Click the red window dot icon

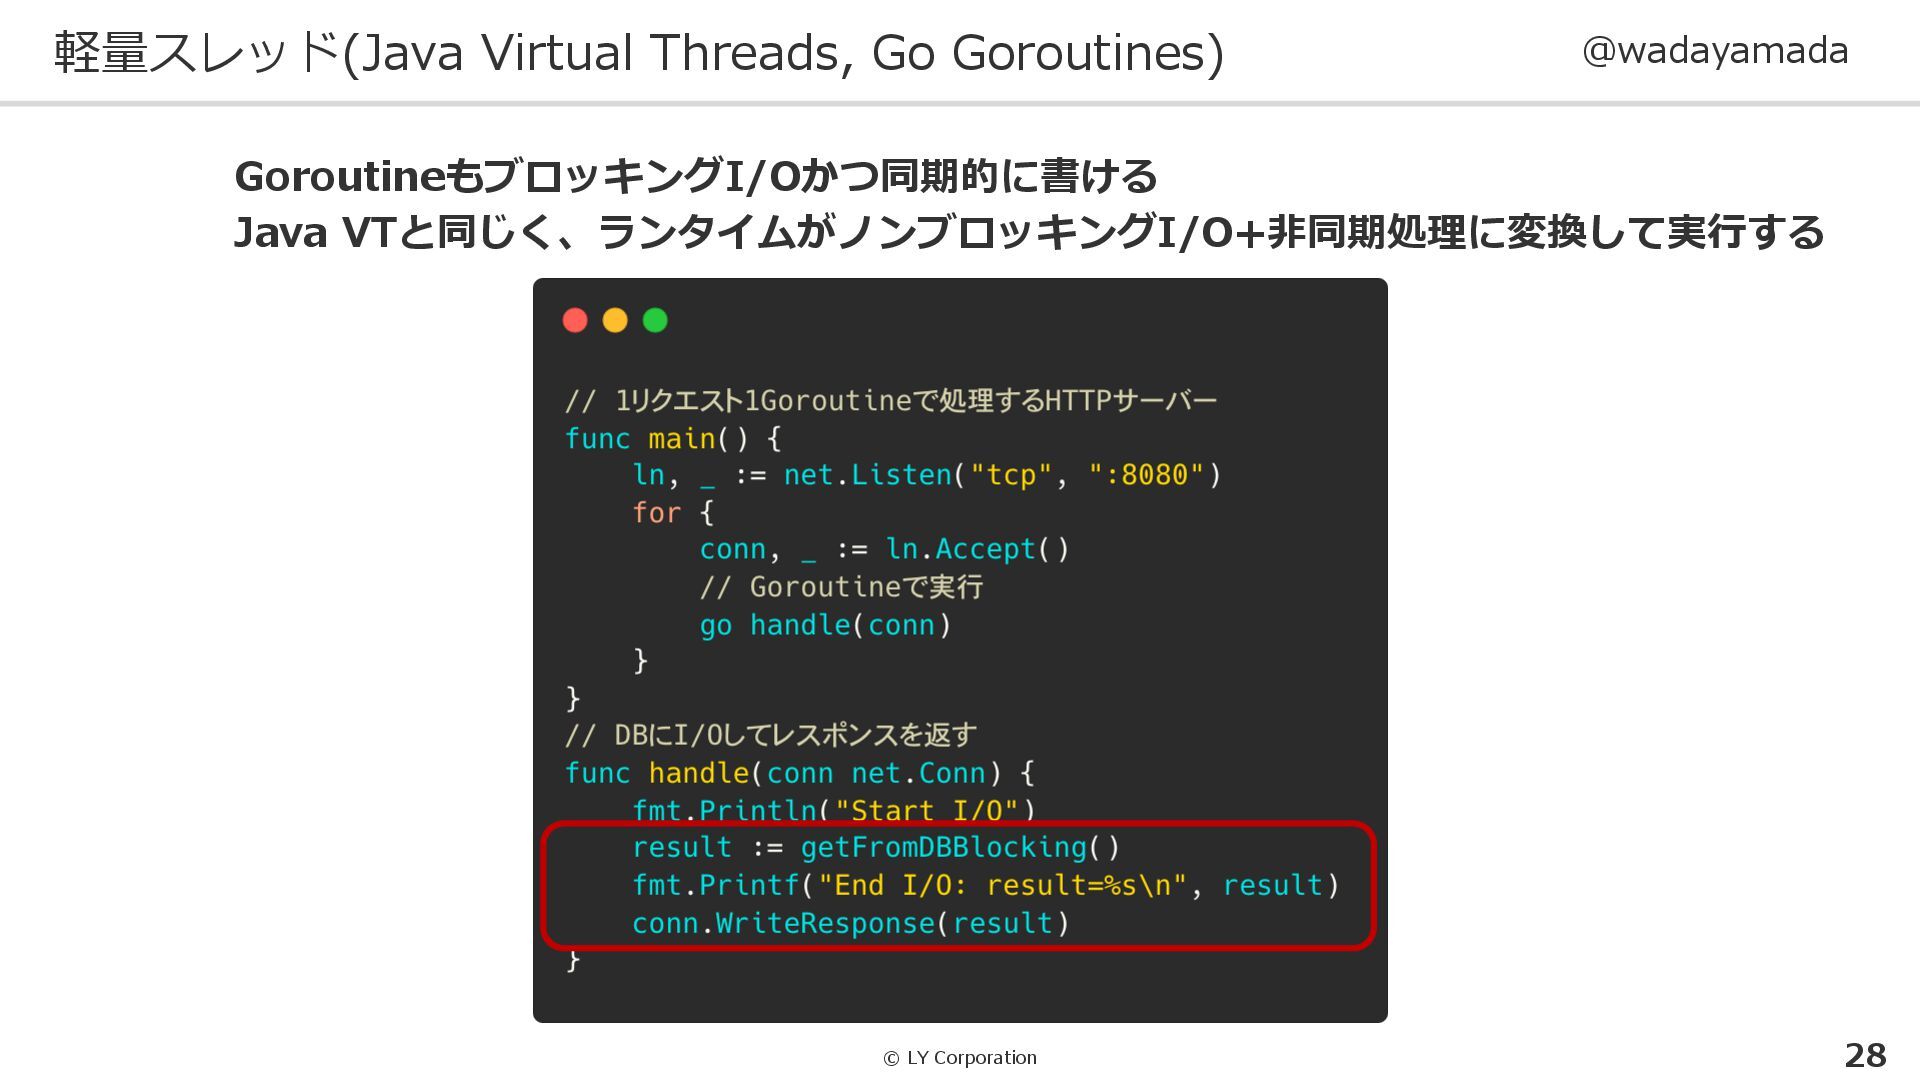(x=575, y=320)
